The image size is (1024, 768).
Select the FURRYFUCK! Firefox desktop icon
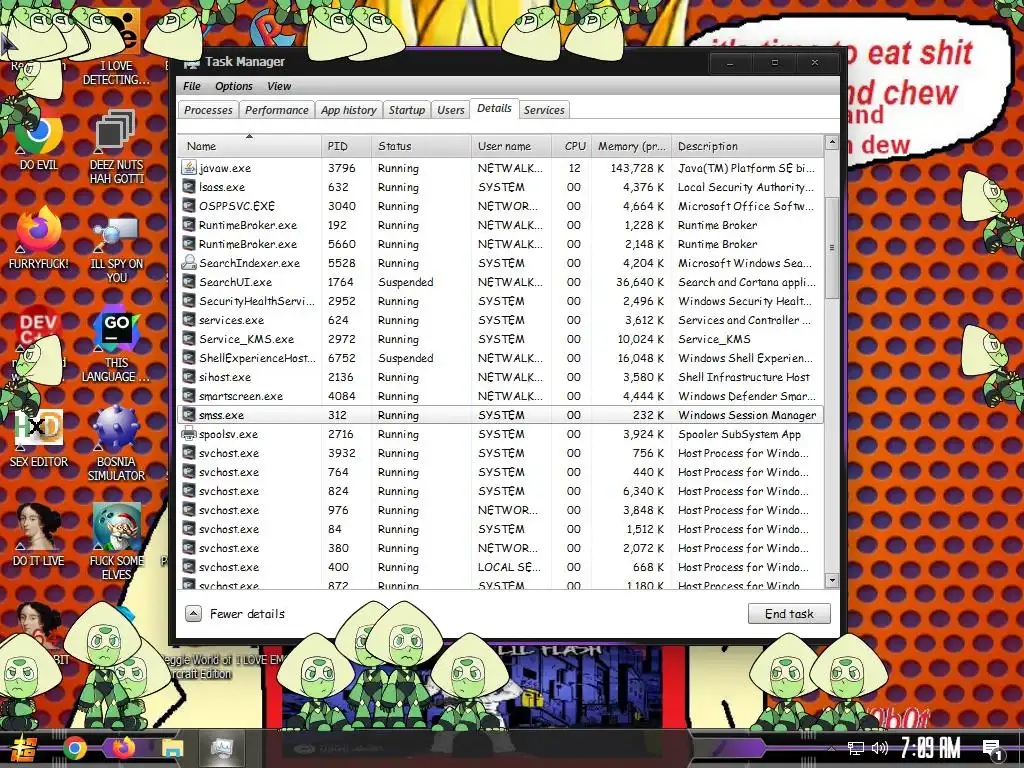(39, 238)
